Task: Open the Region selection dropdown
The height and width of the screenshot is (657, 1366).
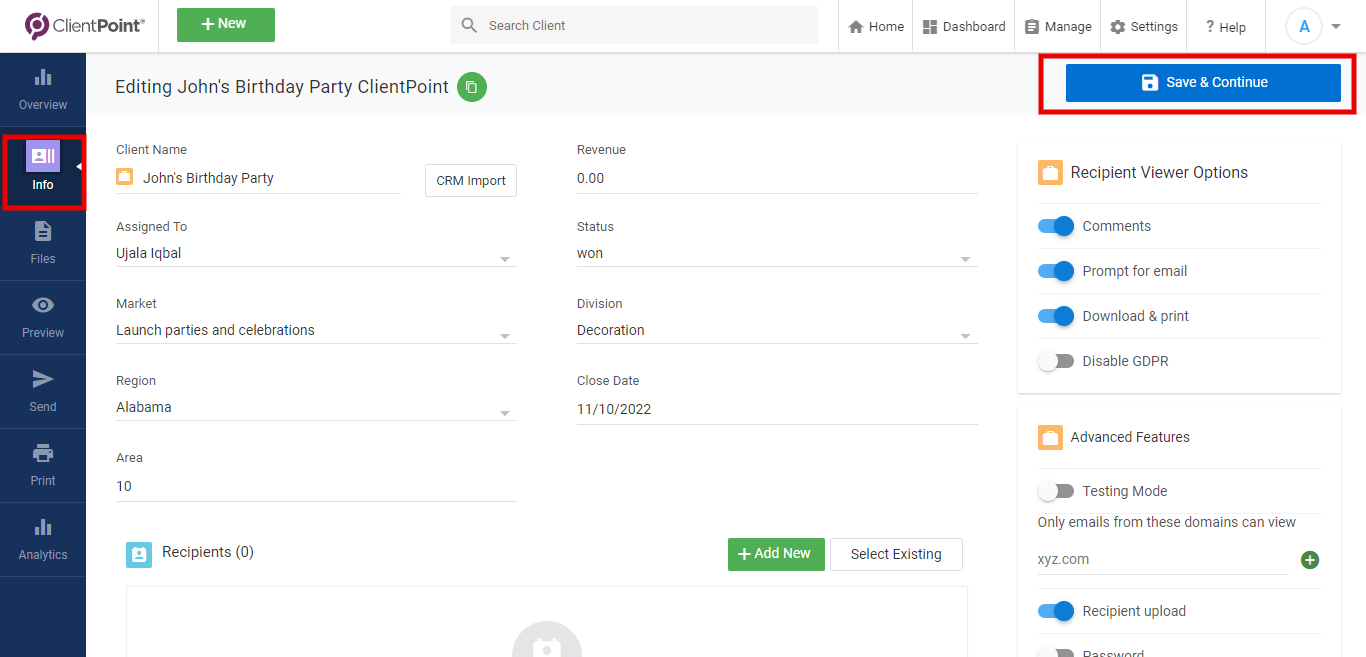Action: coord(504,411)
